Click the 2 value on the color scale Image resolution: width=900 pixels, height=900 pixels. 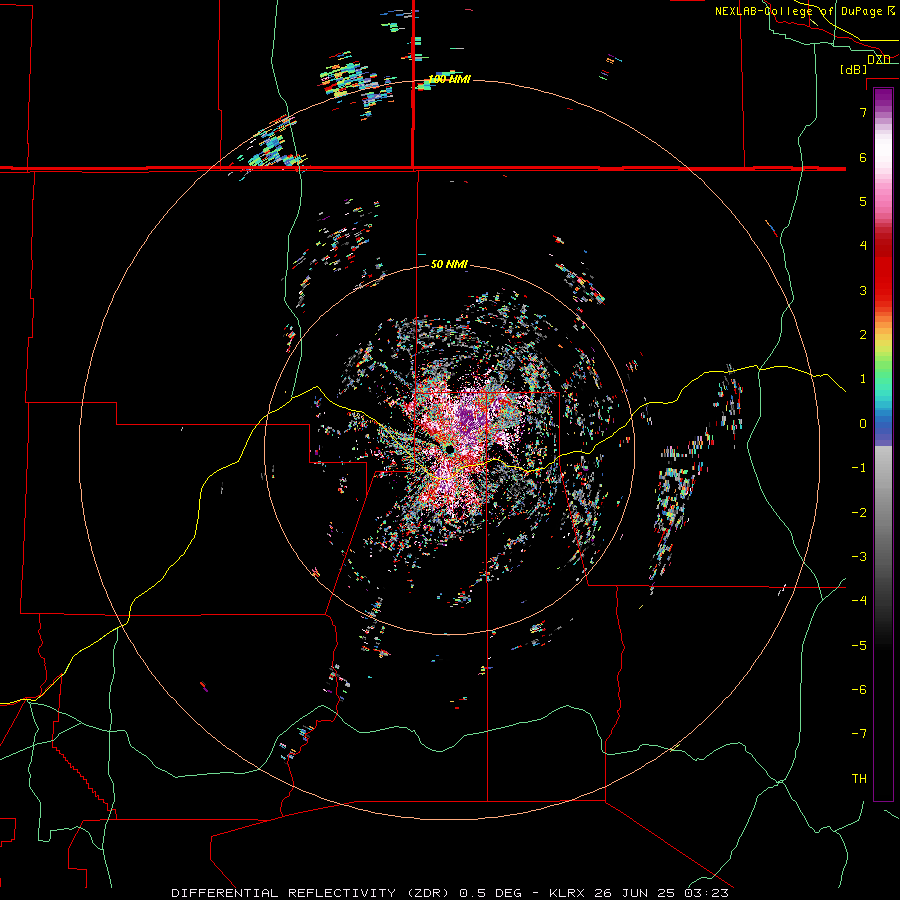tap(863, 335)
